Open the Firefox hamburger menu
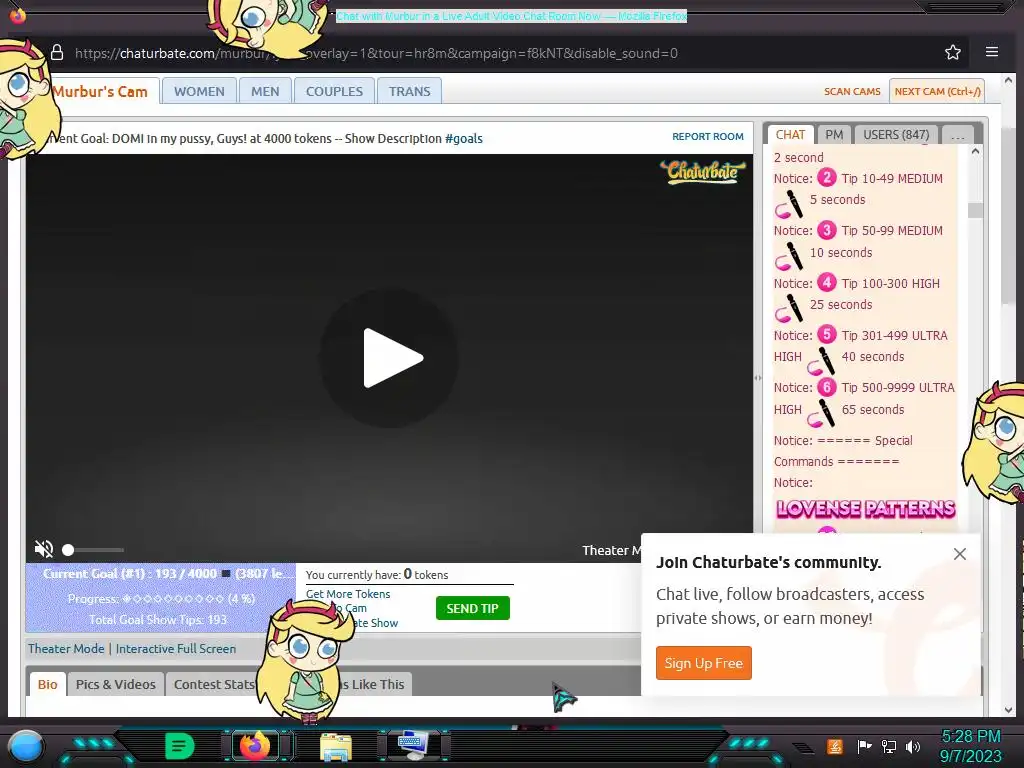Screen dimensions: 1024x768 [x=991, y=52]
